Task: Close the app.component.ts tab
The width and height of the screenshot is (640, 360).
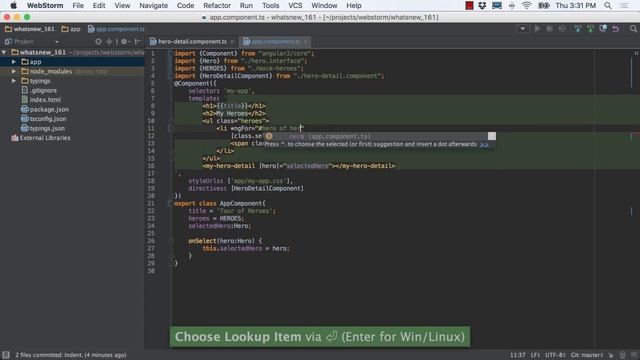Action: pos(306,42)
